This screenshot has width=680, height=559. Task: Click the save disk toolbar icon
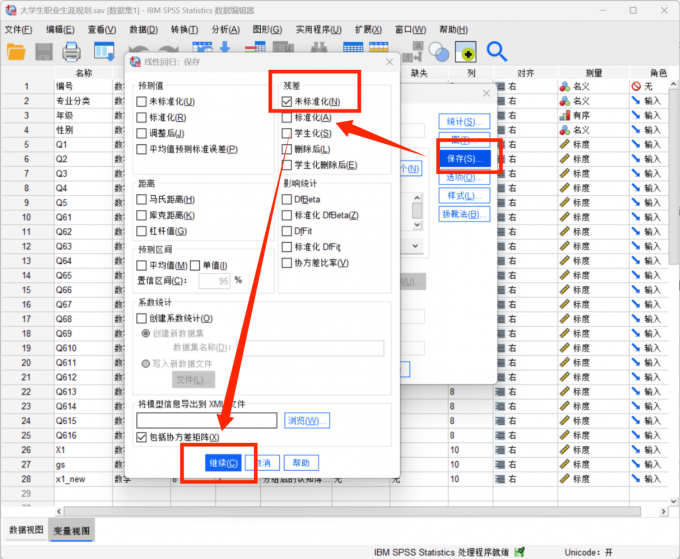click(44, 51)
